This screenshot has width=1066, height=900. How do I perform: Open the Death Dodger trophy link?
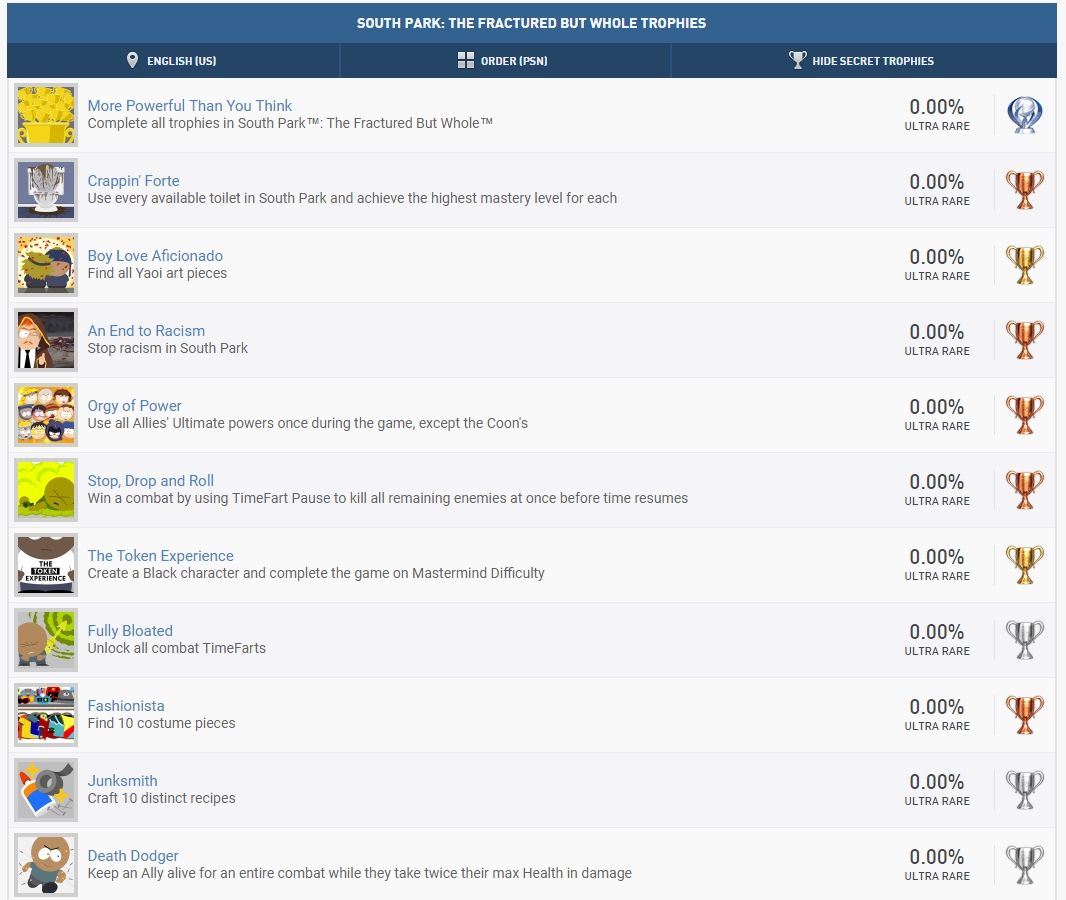click(133, 856)
